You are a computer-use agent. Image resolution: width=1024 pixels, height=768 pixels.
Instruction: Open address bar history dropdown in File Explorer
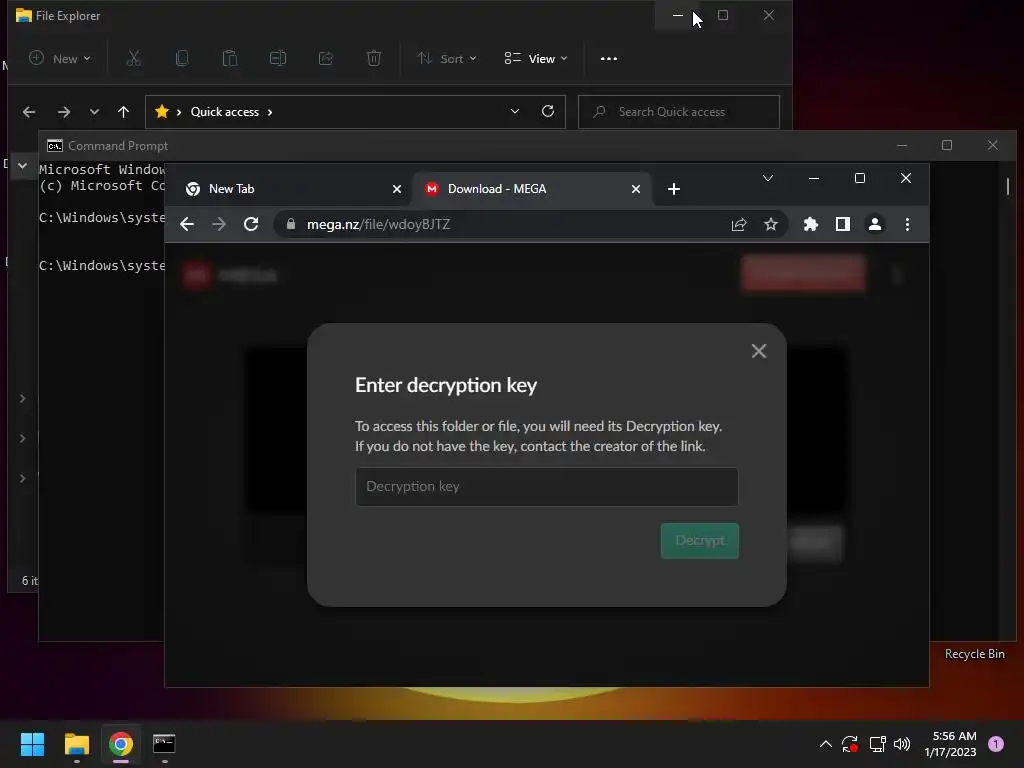click(515, 111)
